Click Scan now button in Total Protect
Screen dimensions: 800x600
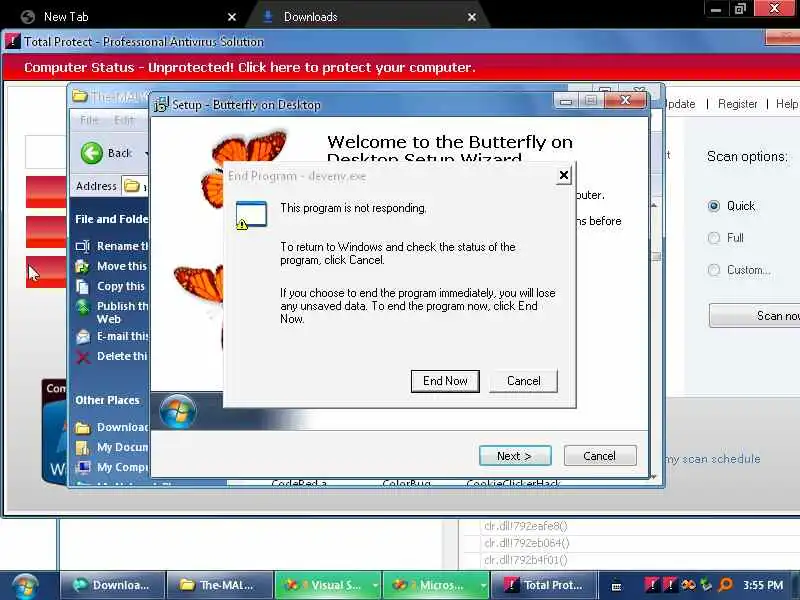pos(755,316)
